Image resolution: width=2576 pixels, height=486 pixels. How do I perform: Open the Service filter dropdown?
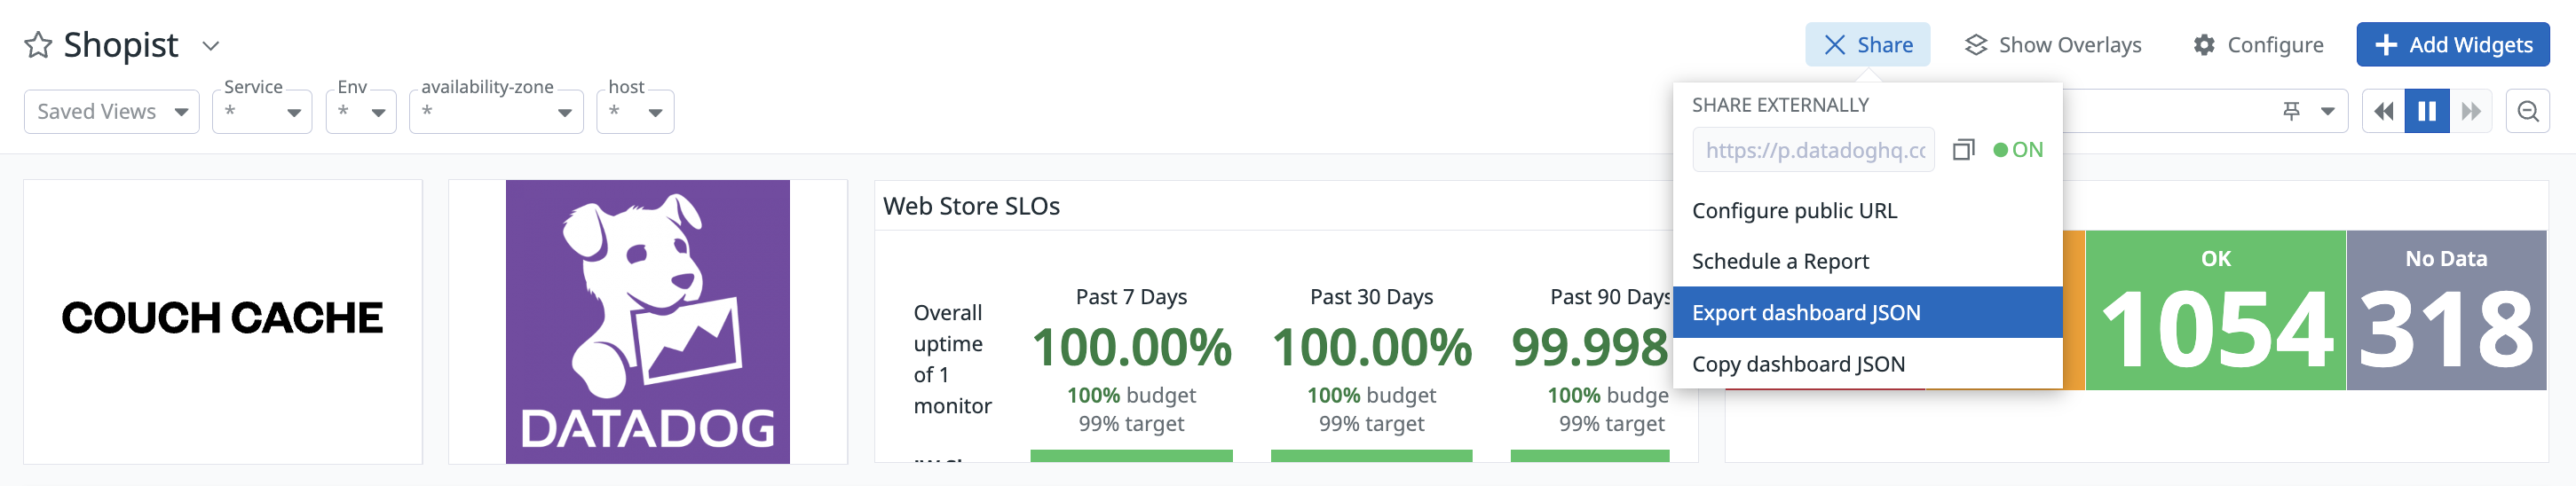pos(262,111)
